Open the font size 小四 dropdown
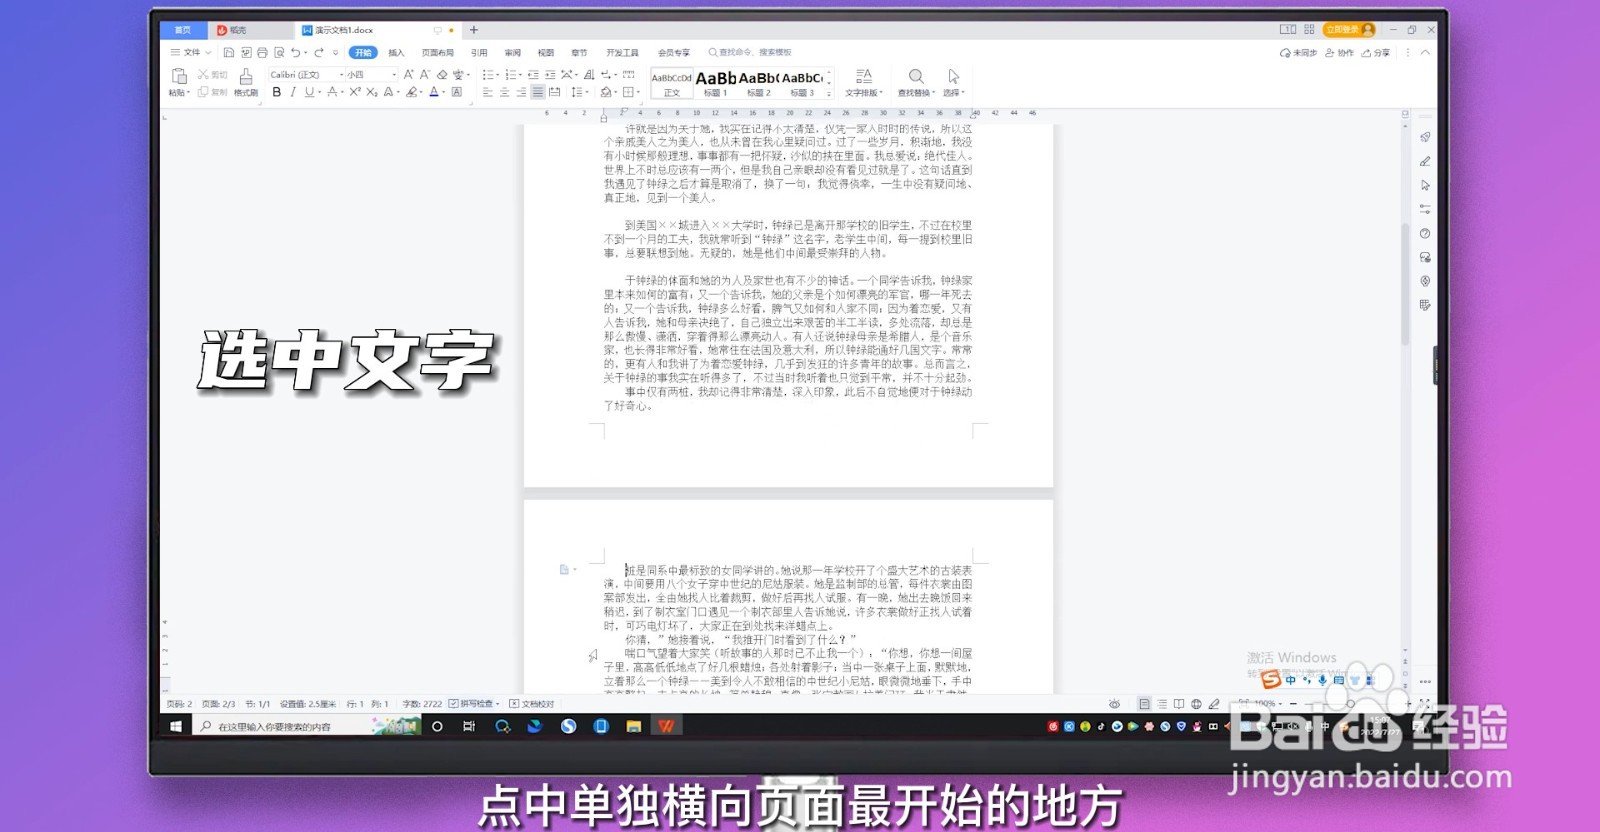The height and width of the screenshot is (832, 1600). tap(394, 74)
